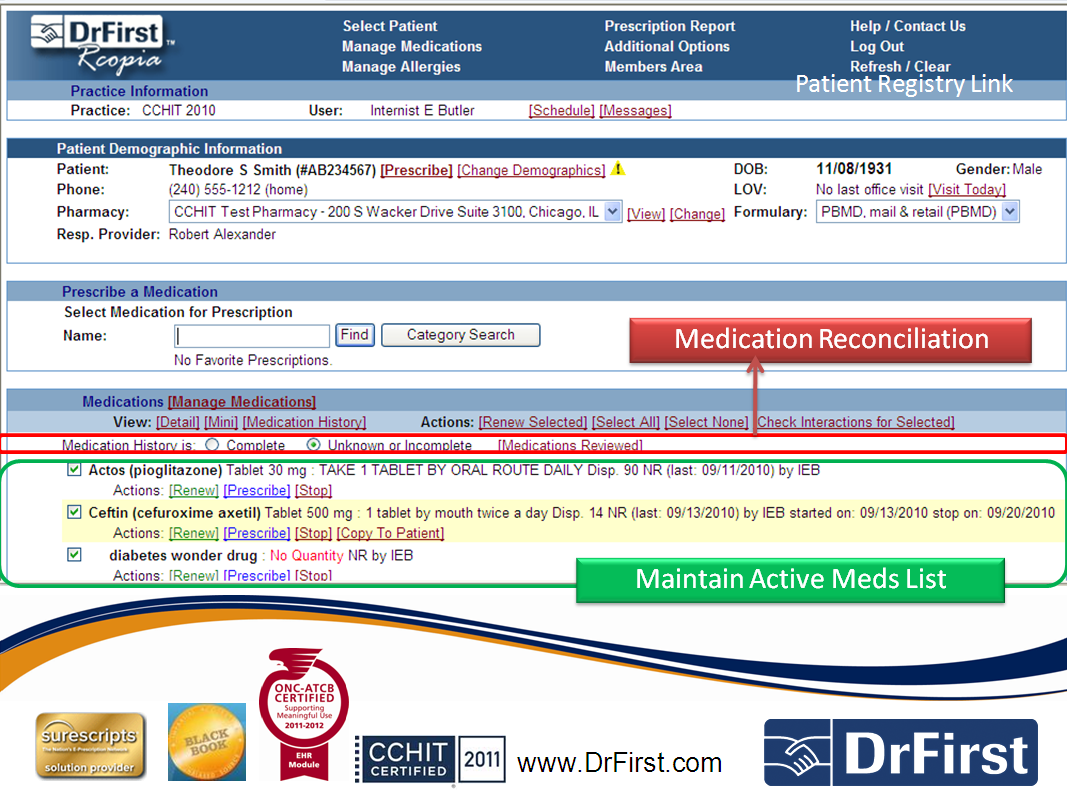
Task: Click Renew for Actos
Action: (194, 490)
